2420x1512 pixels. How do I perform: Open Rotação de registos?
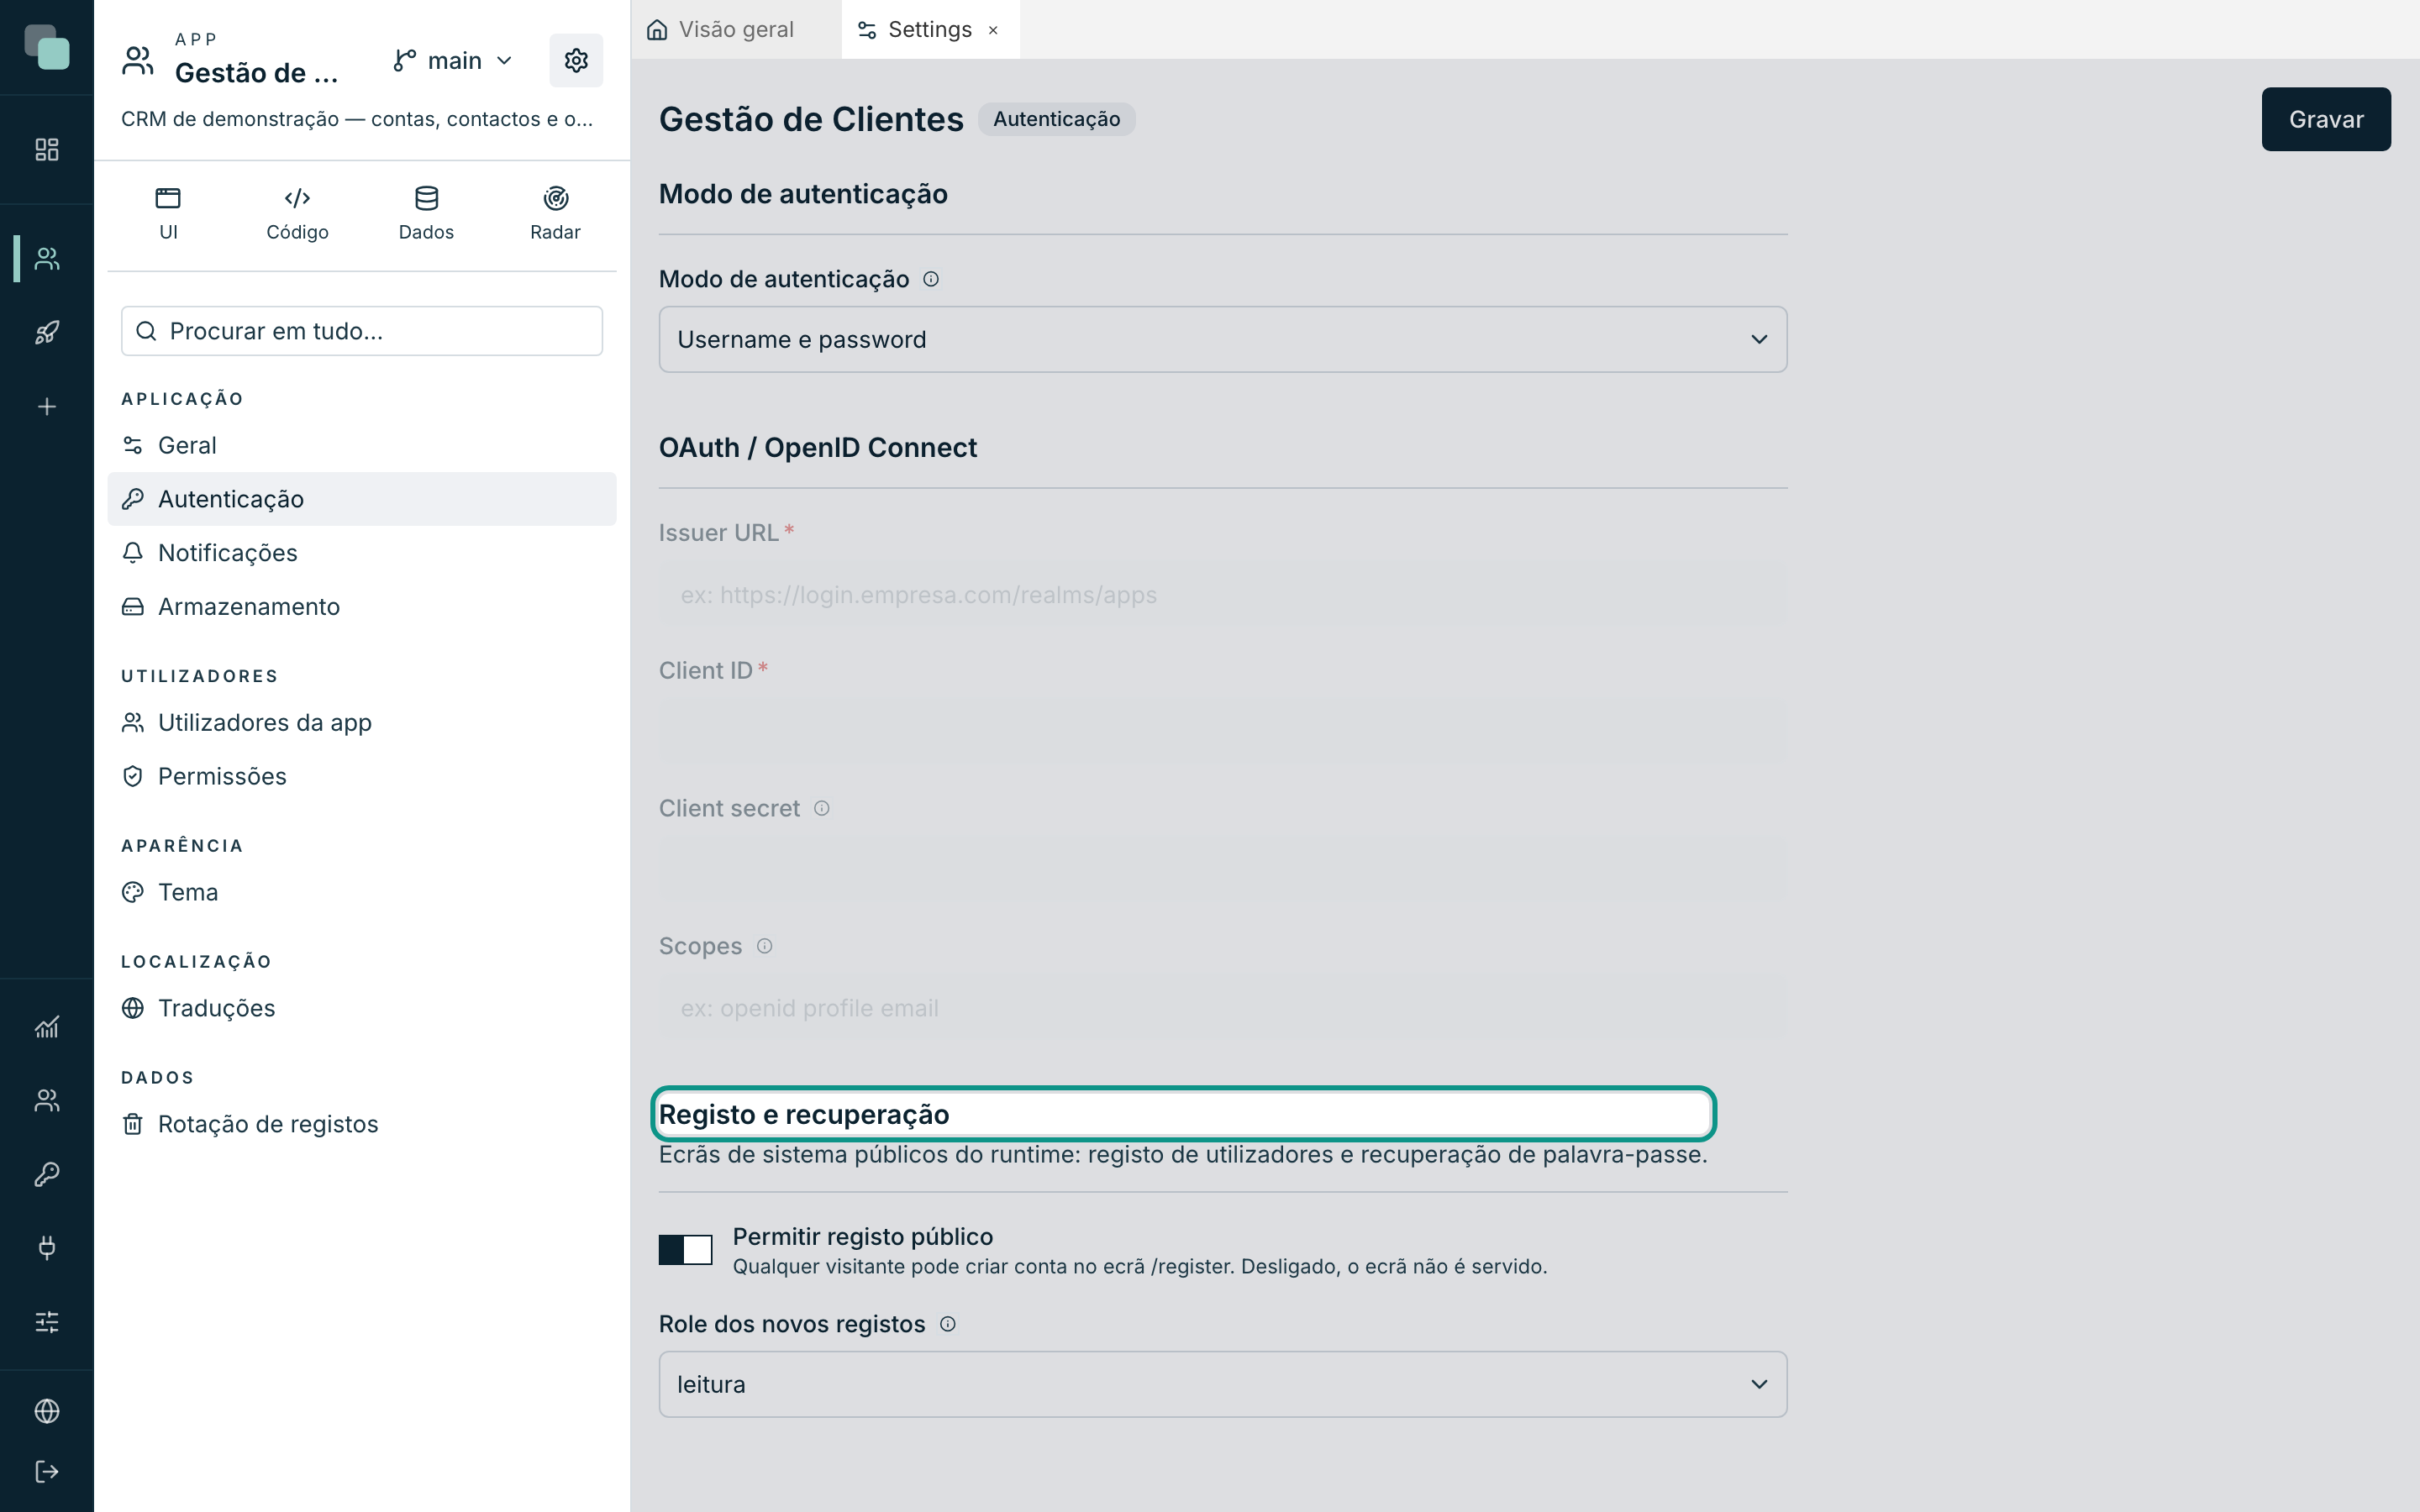(362, 1124)
